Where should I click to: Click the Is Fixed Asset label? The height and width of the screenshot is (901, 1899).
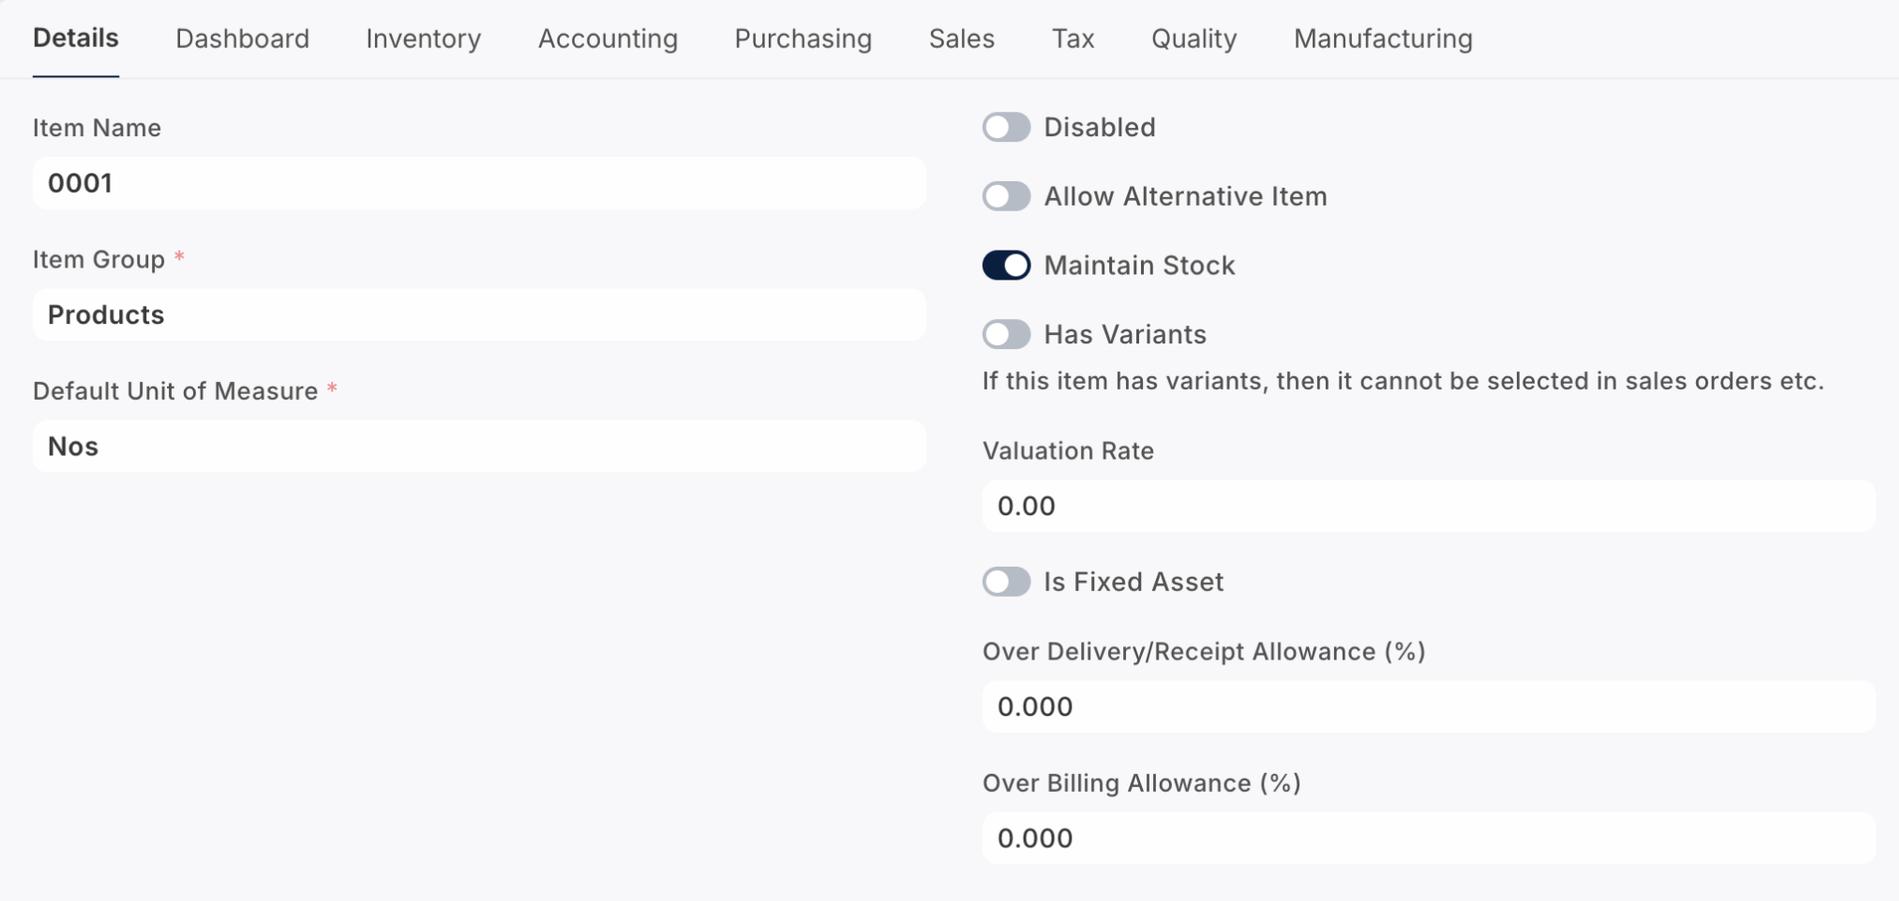tap(1134, 582)
